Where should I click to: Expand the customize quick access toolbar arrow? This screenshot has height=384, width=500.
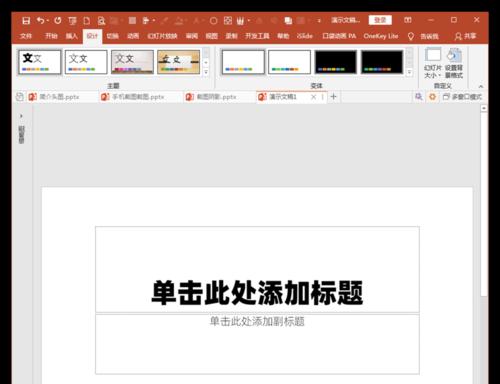pyautogui.click(x=319, y=21)
